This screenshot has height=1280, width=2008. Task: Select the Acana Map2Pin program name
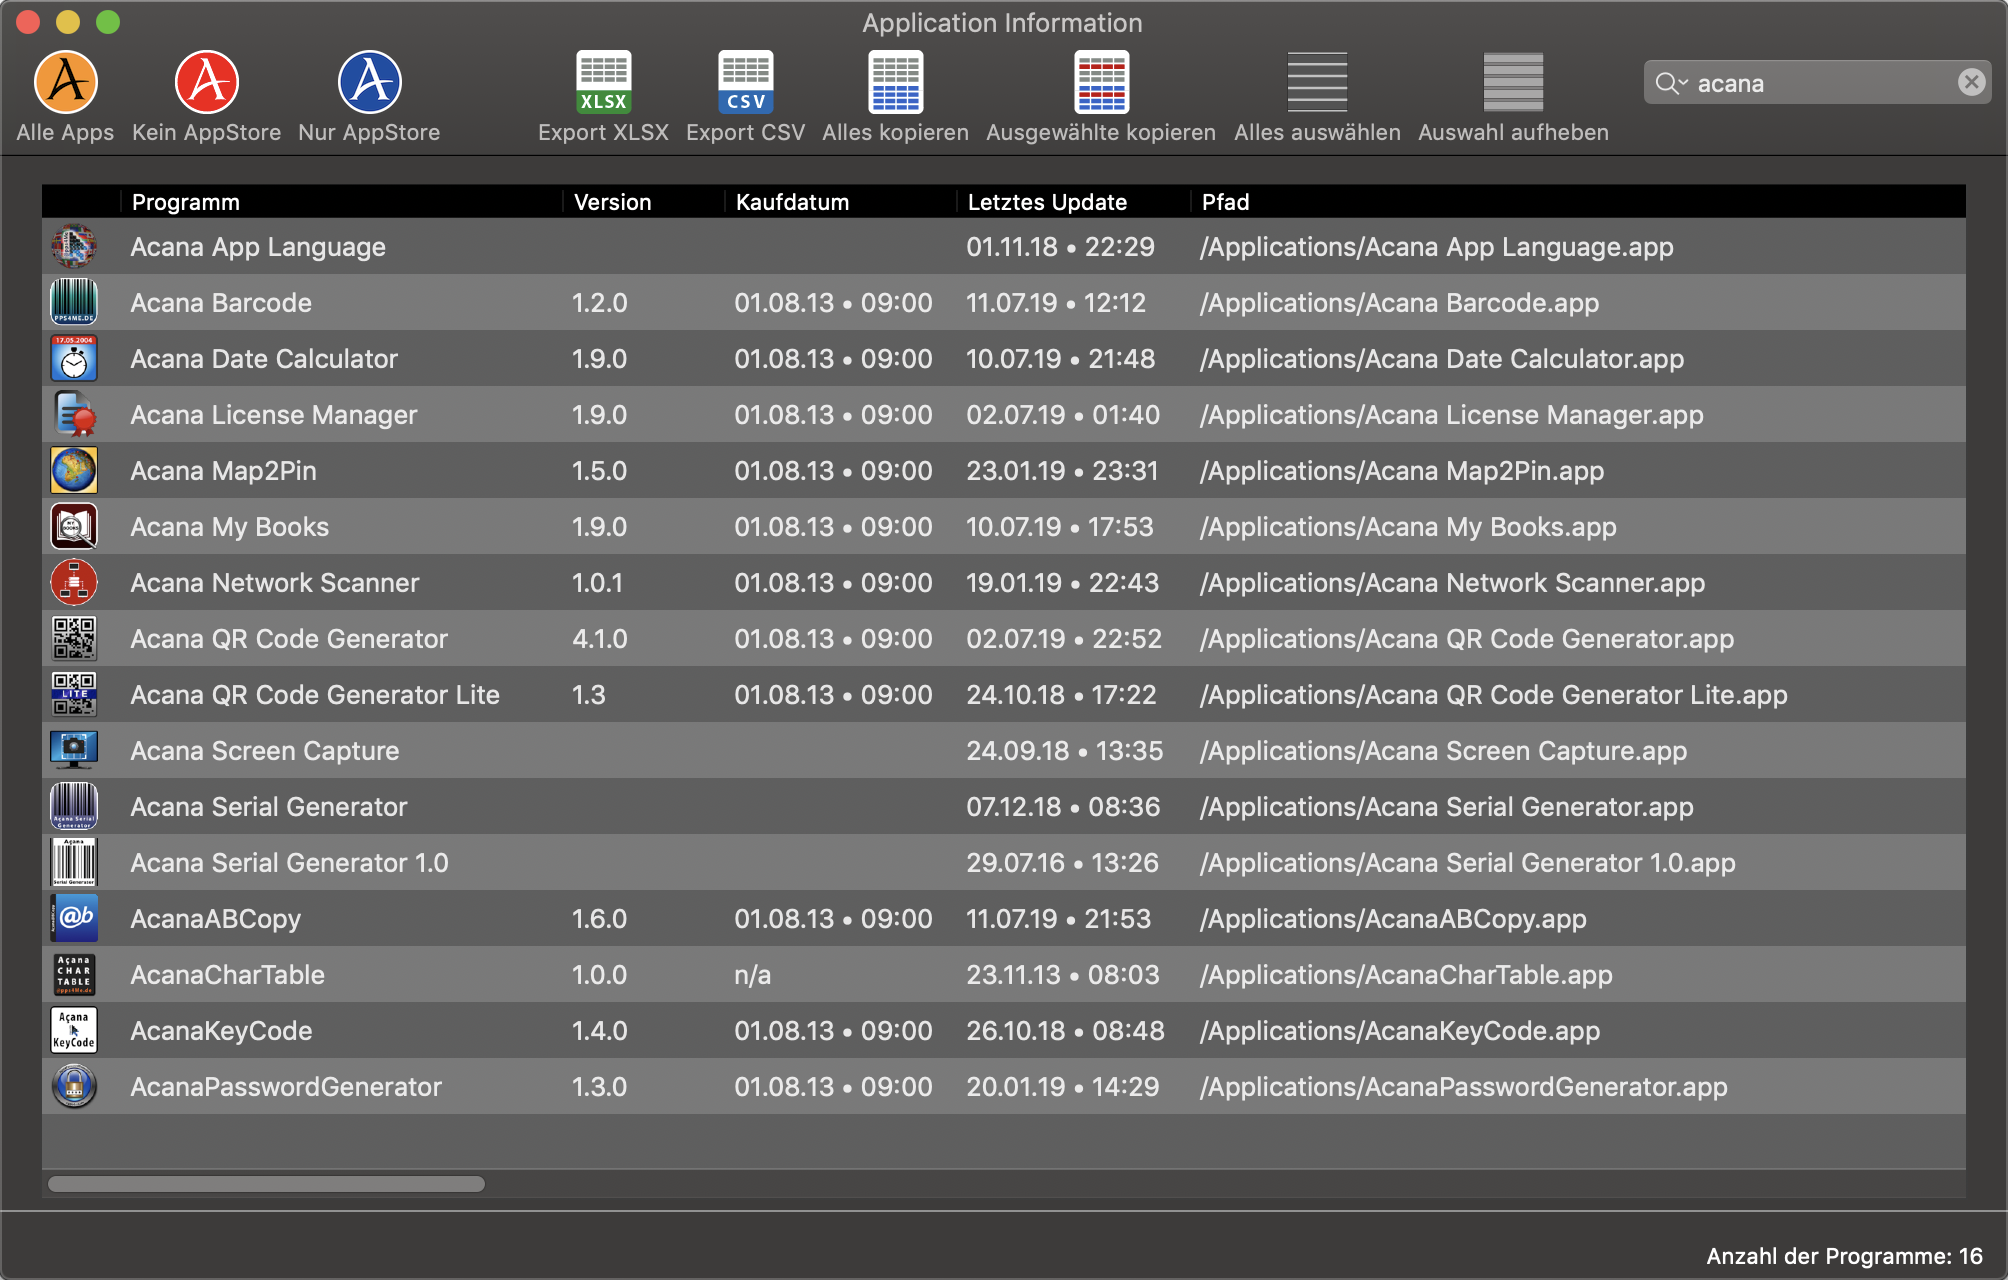[x=224, y=471]
